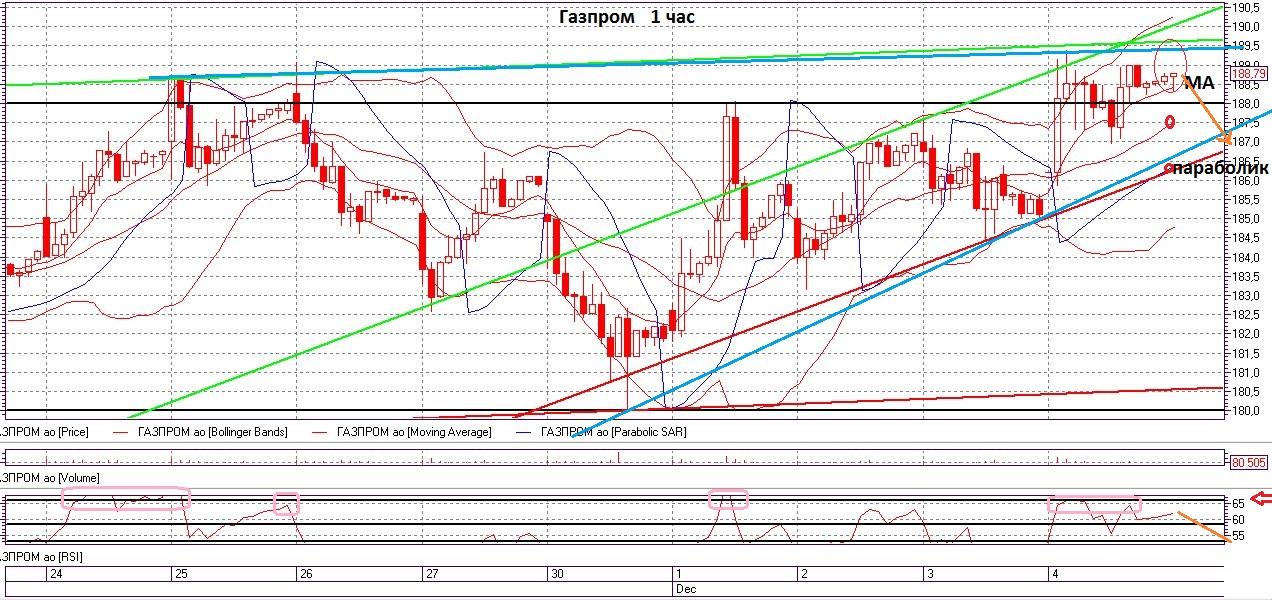Click the RSI scale value 60
The width and height of the screenshot is (1272, 600).
[1239, 520]
